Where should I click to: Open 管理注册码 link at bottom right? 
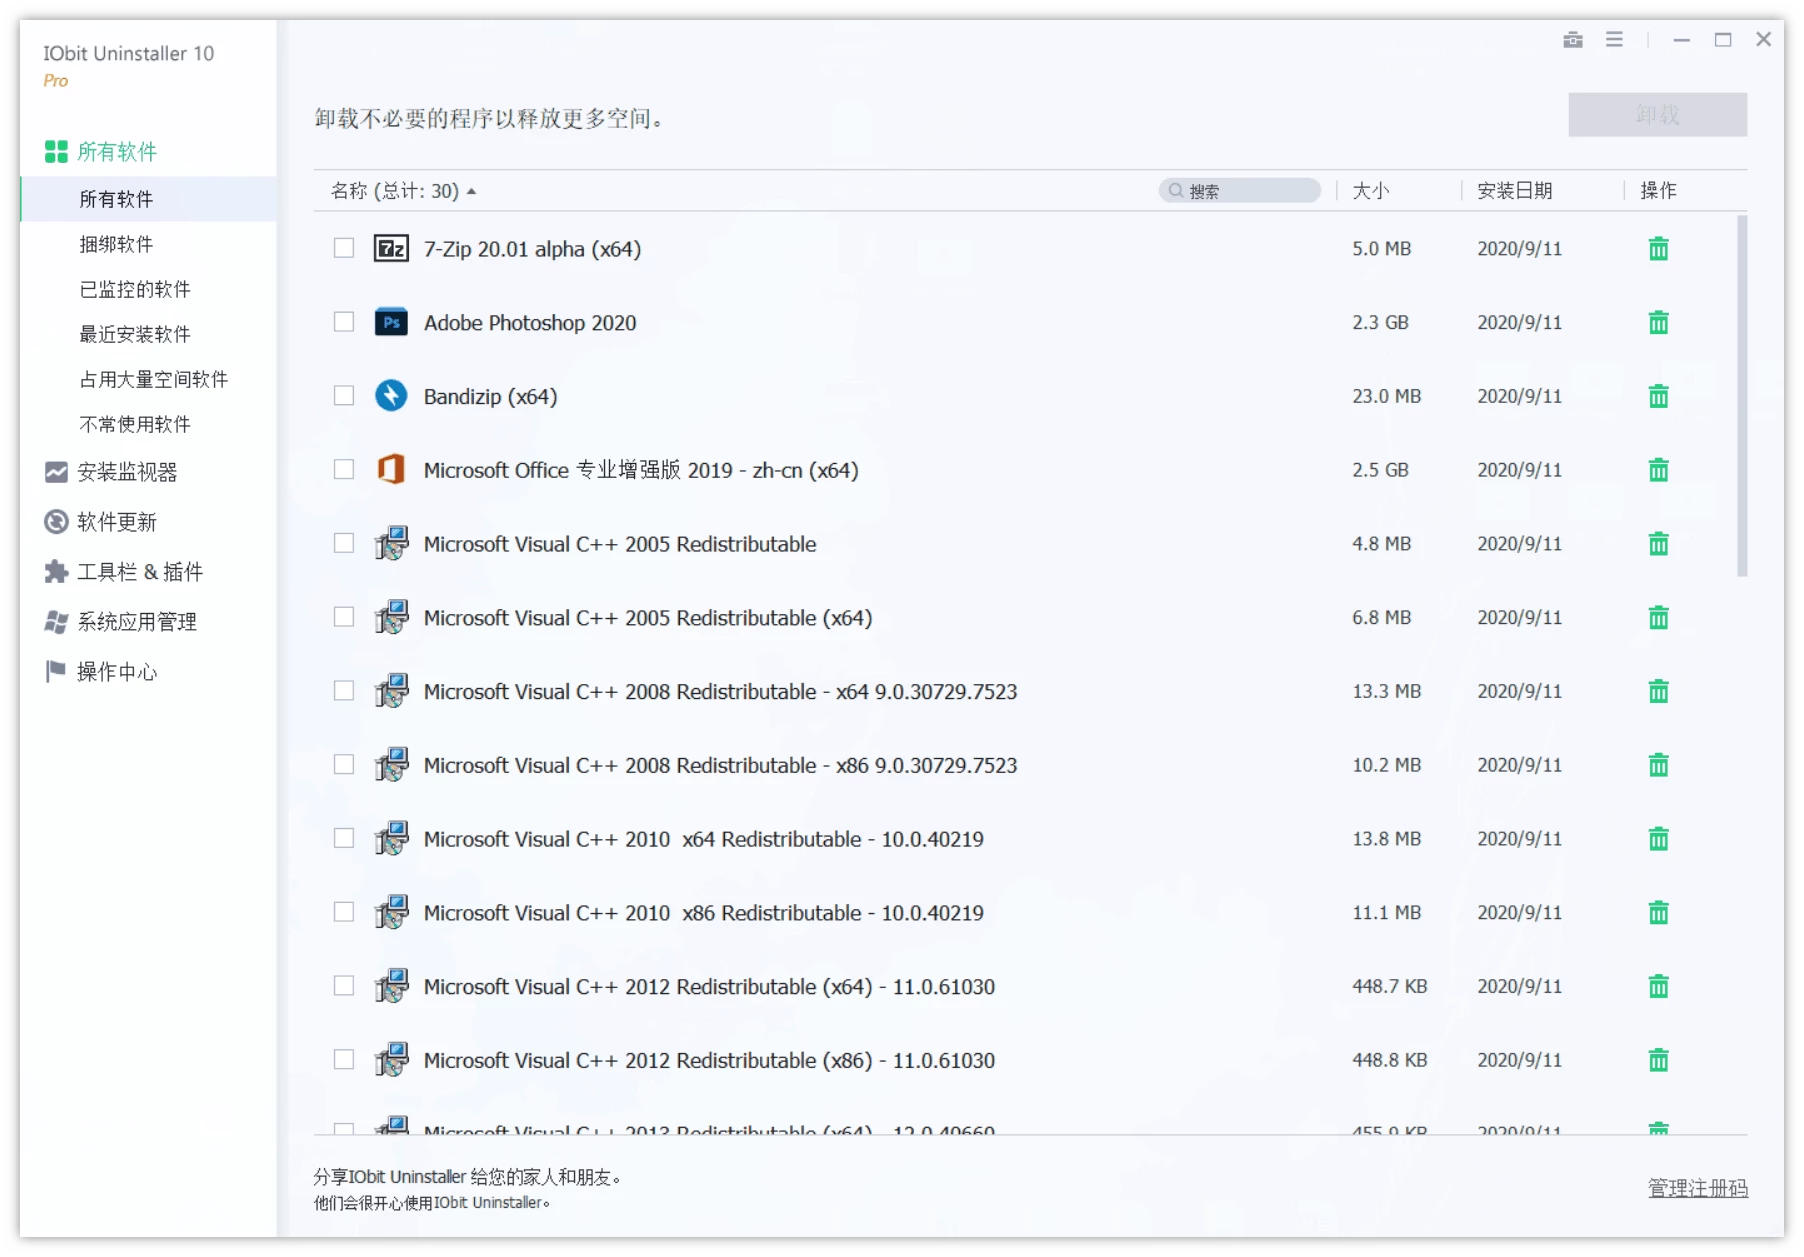tap(1696, 1188)
